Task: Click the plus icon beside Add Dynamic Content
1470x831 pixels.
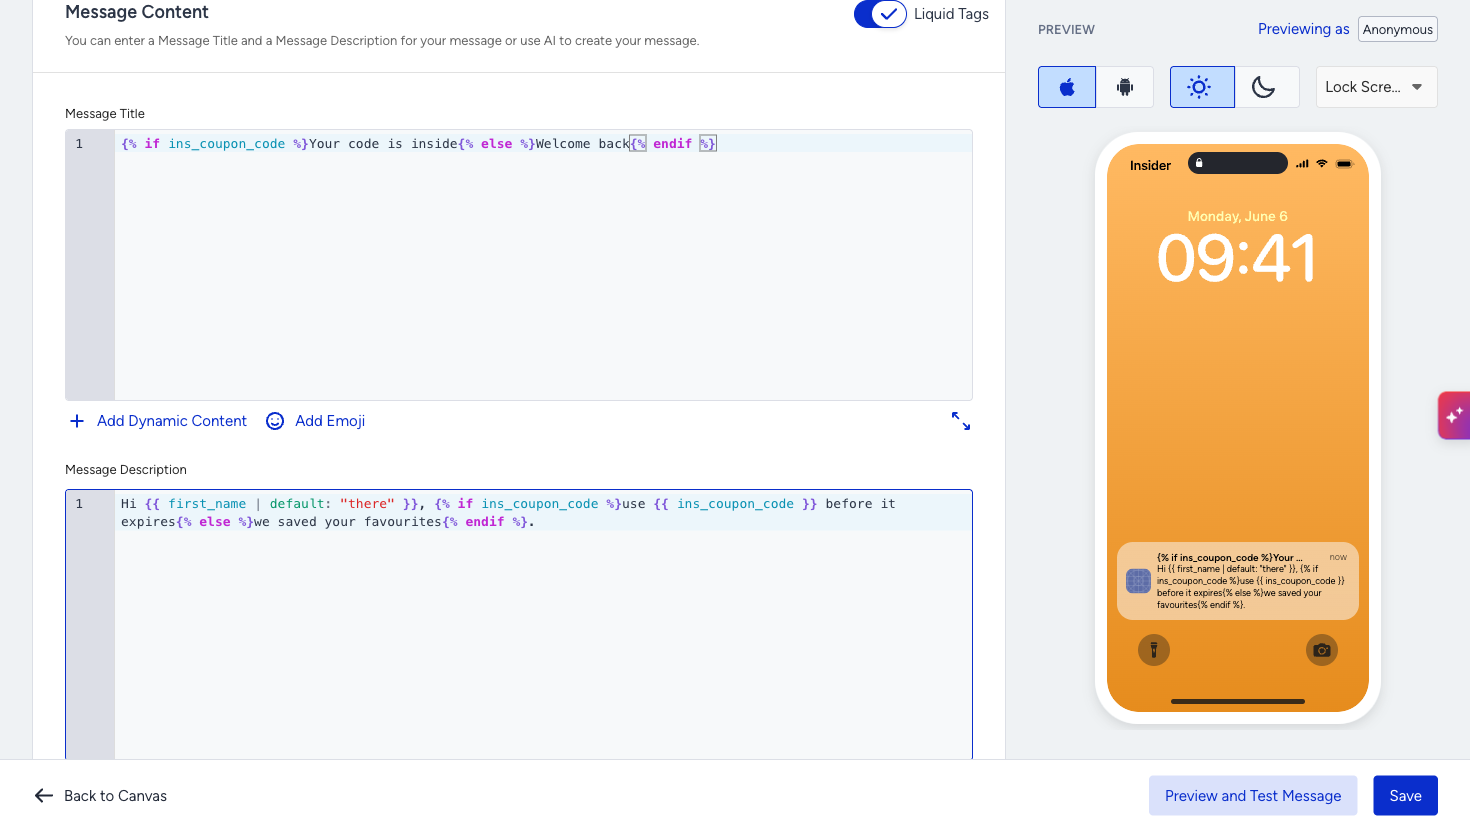Action: [x=77, y=421]
